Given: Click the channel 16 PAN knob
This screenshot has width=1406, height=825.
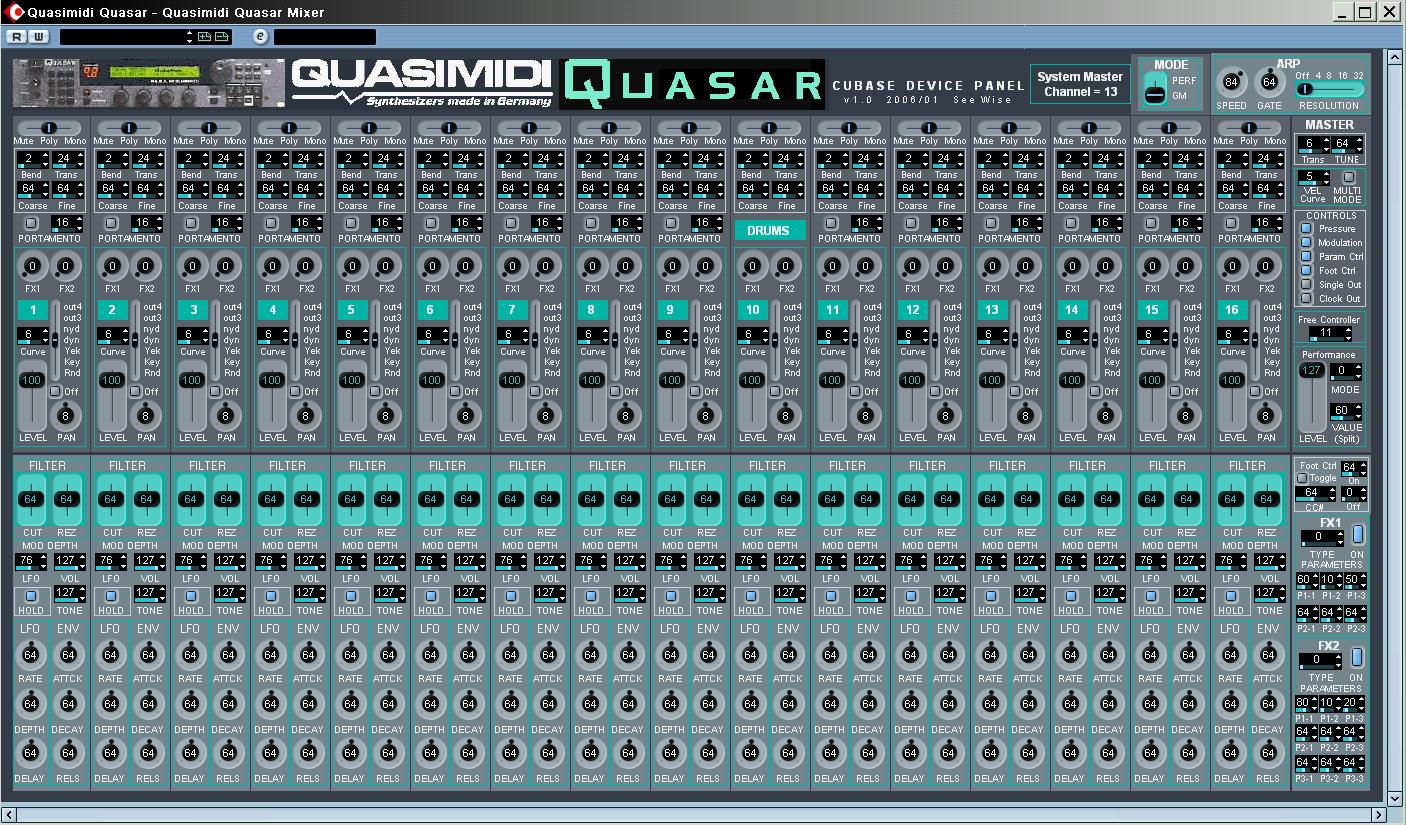Looking at the screenshot, I should [1266, 415].
